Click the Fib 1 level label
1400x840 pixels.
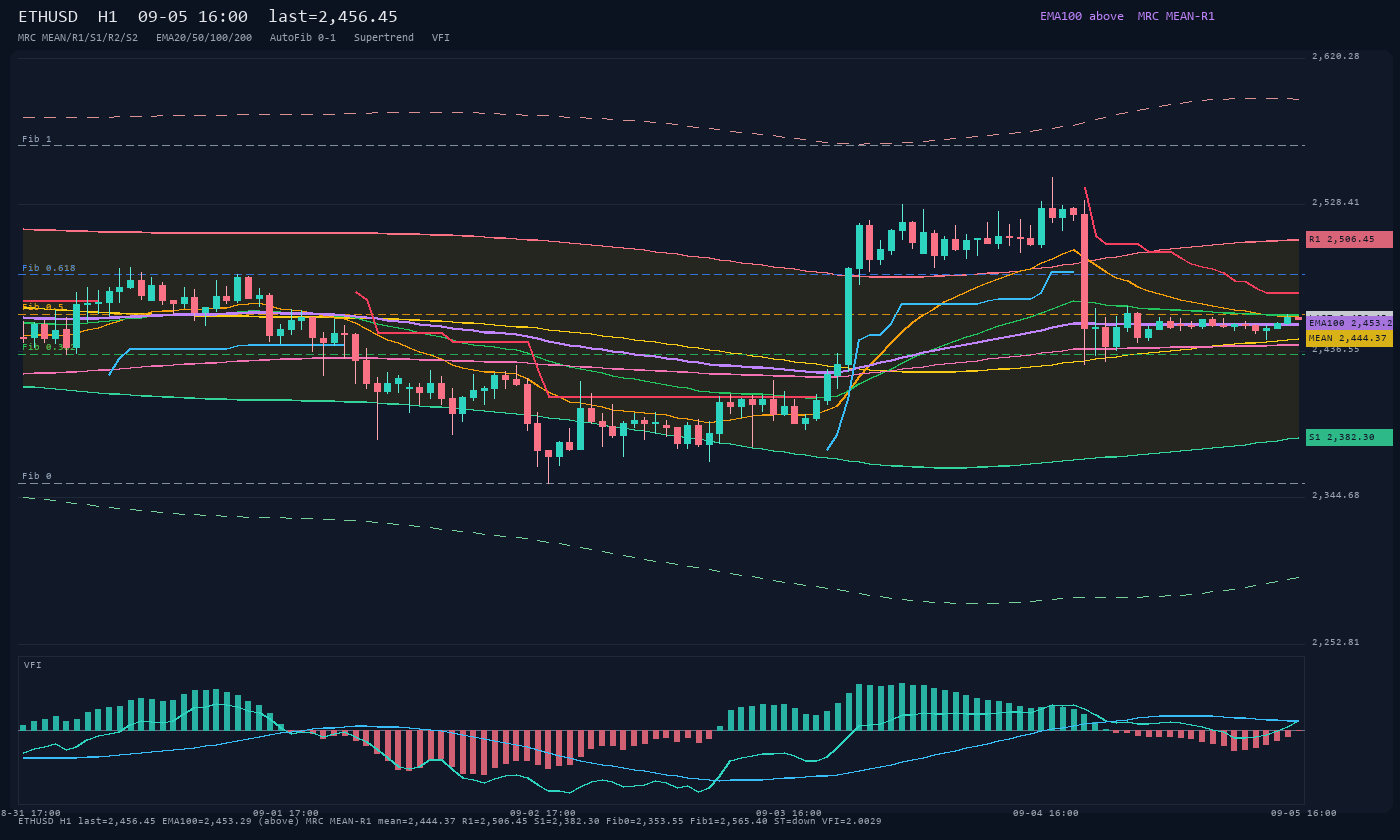pyautogui.click(x=37, y=139)
